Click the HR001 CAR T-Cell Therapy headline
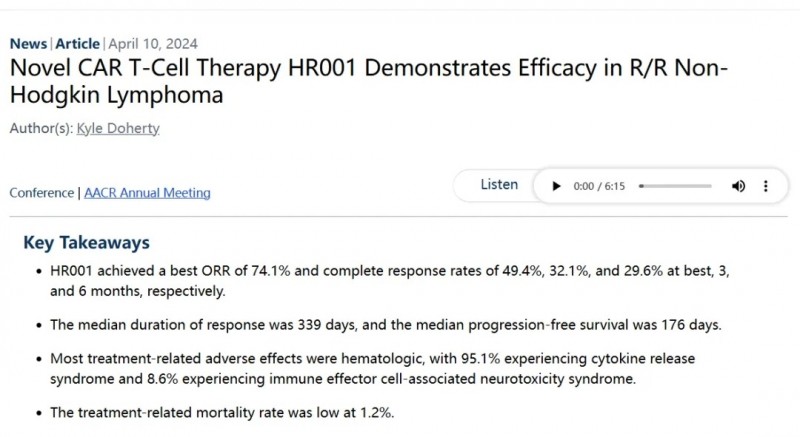 (368, 81)
